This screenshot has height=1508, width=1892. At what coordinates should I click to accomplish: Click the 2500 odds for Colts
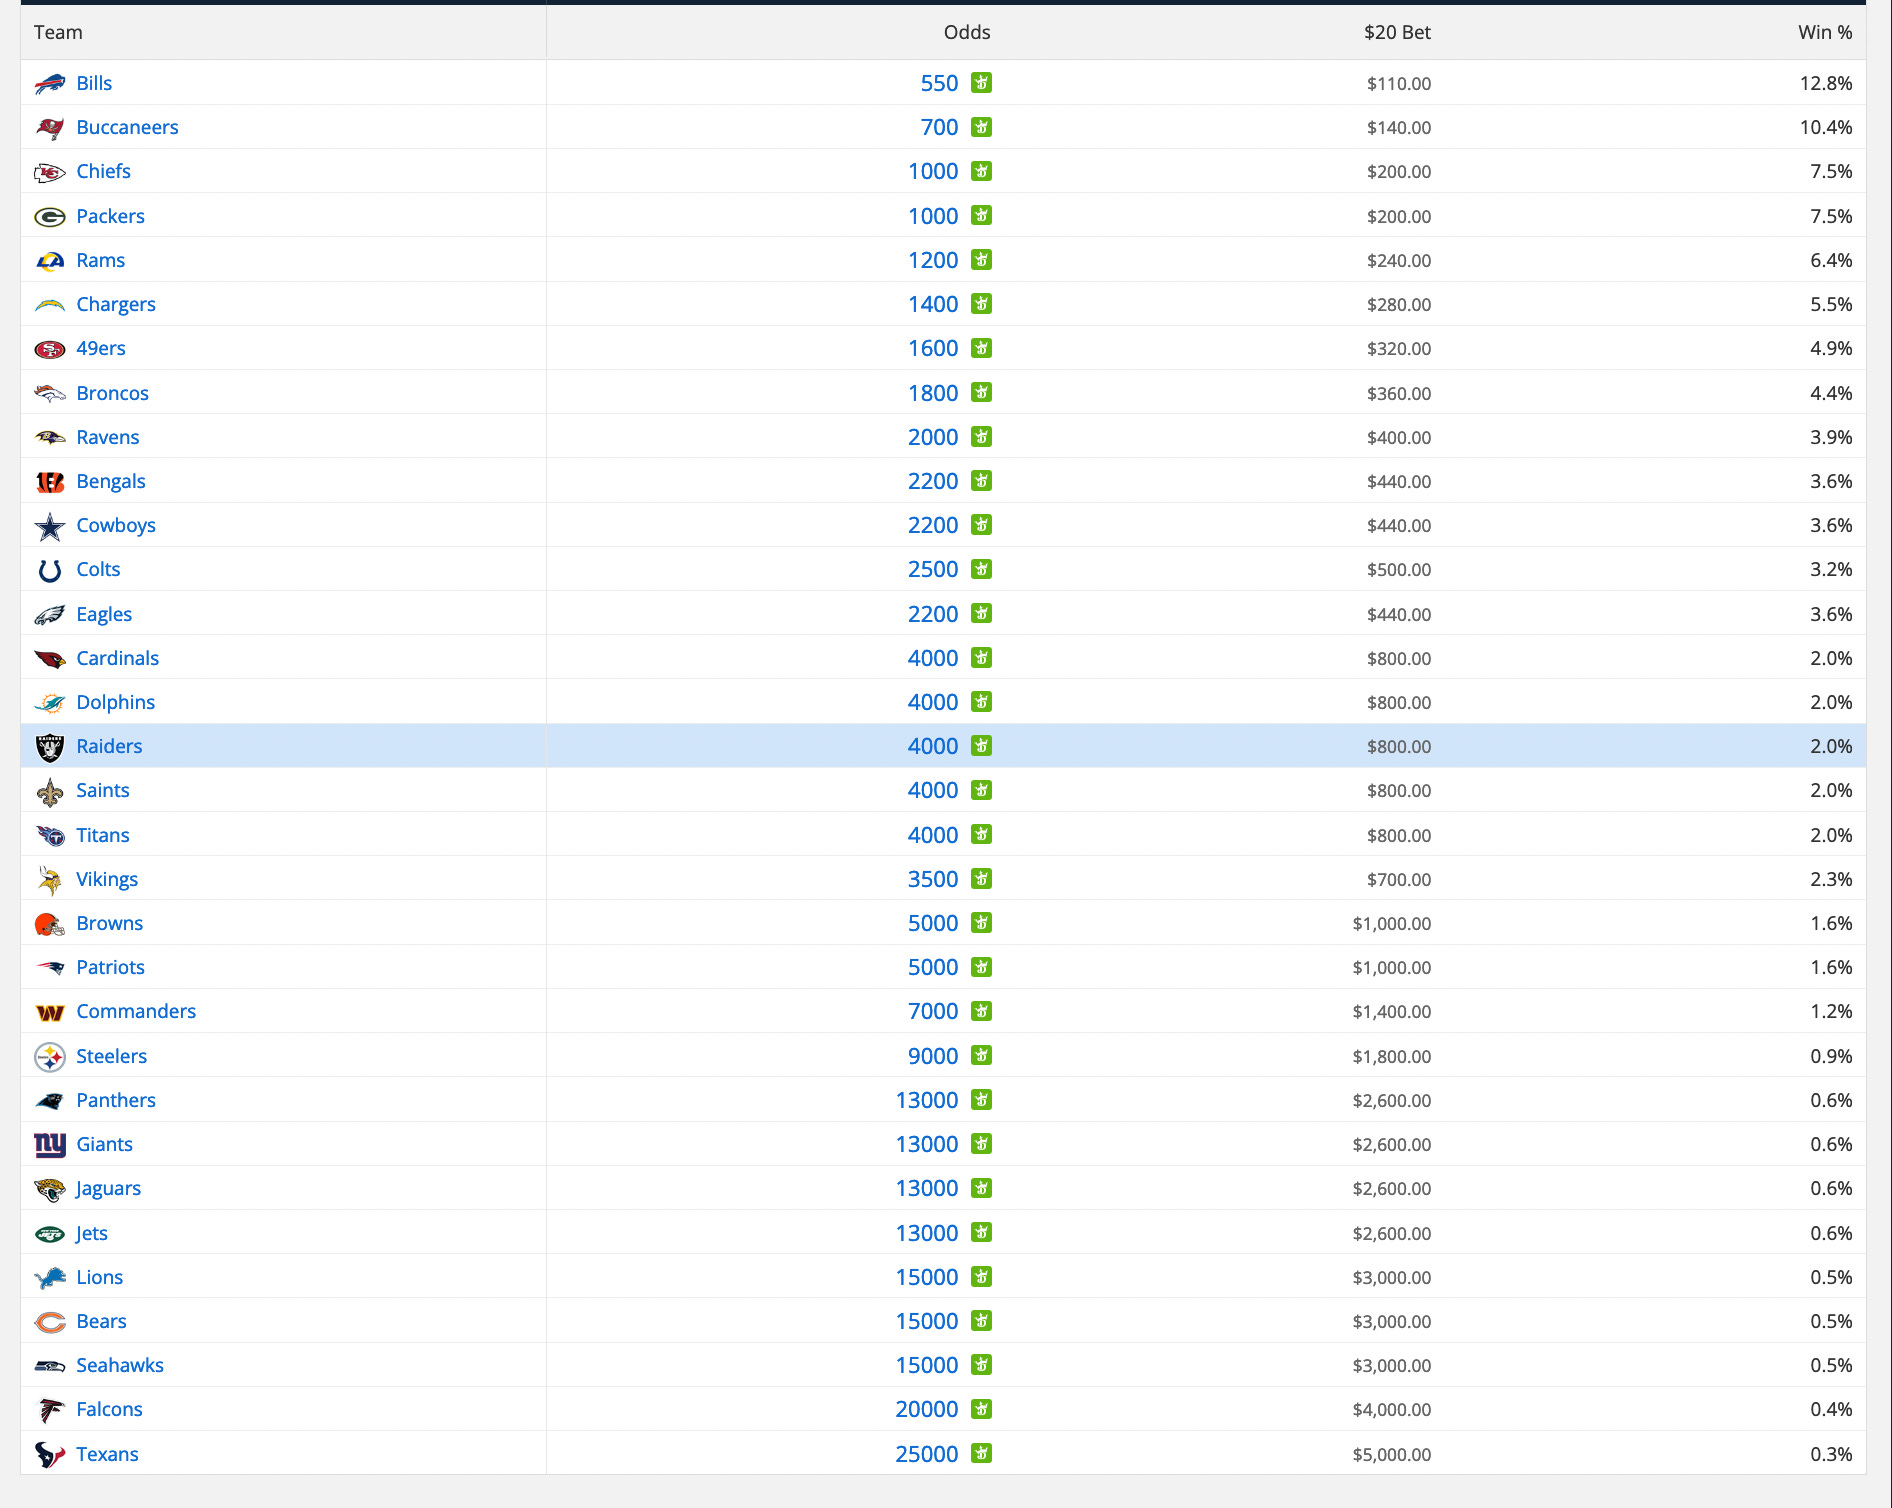point(933,569)
